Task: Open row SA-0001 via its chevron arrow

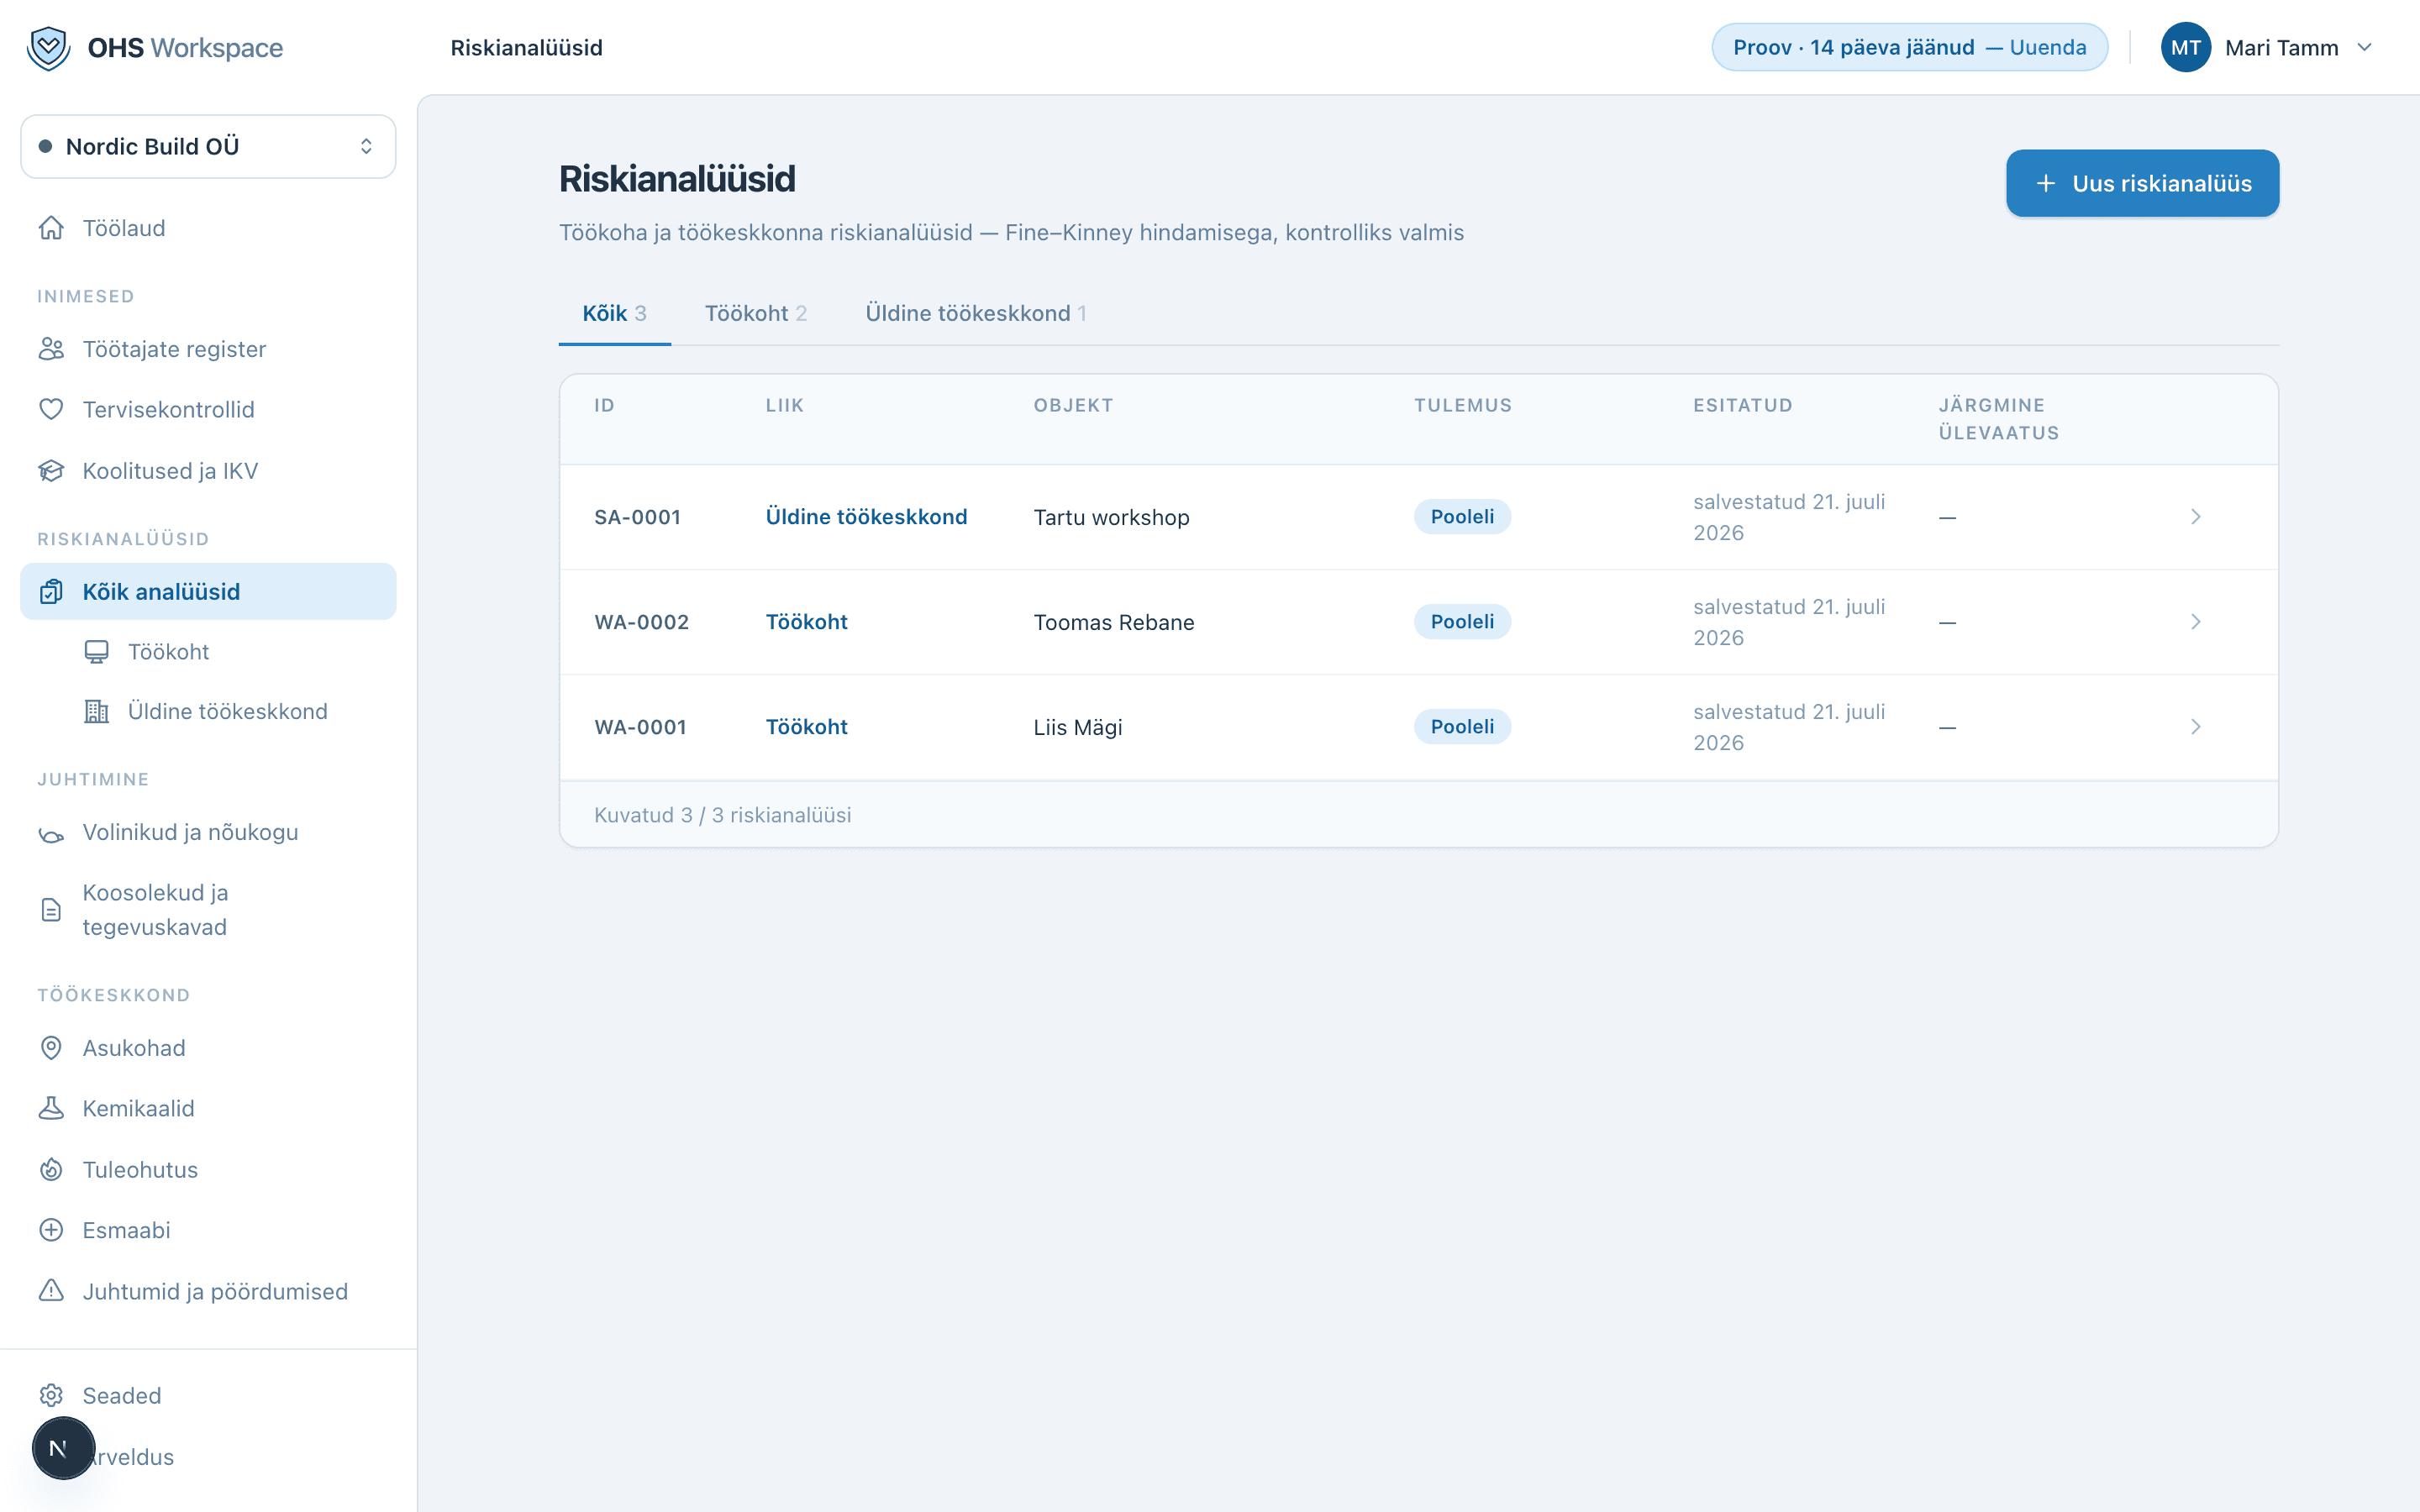Action: 2195,517
